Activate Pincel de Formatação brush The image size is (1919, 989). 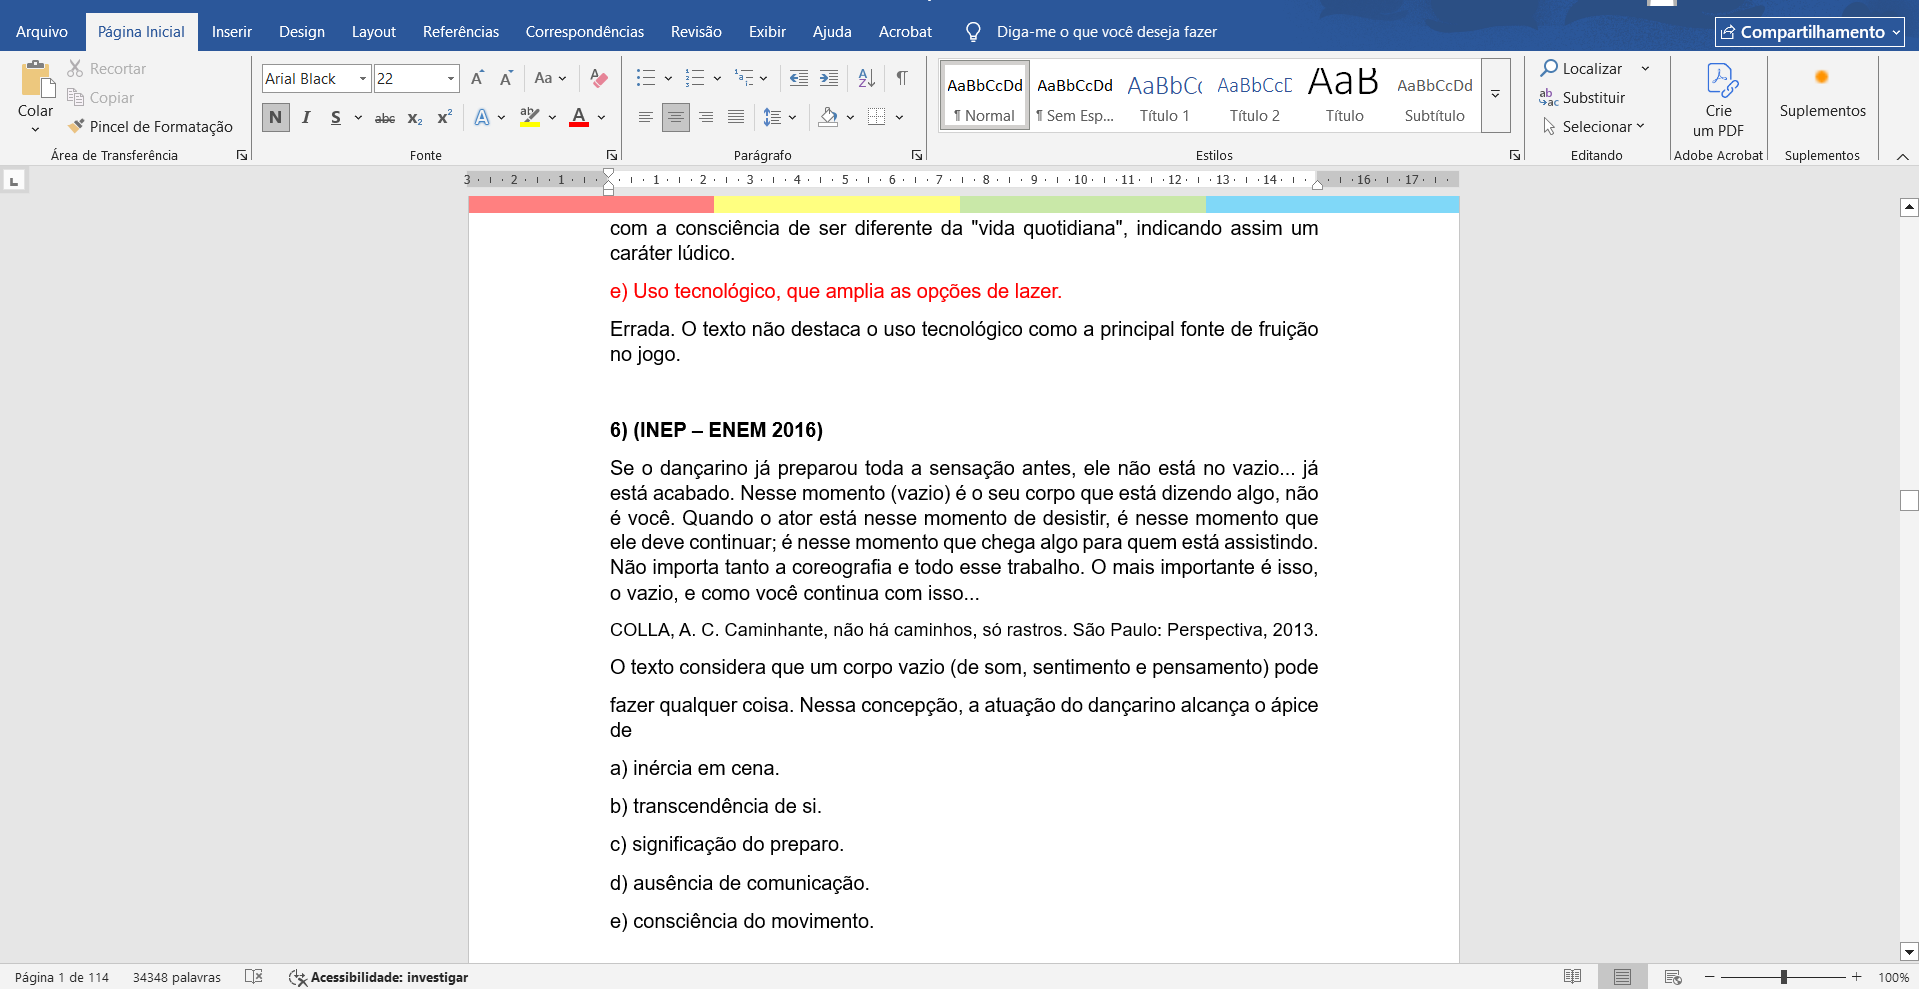[76, 126]
